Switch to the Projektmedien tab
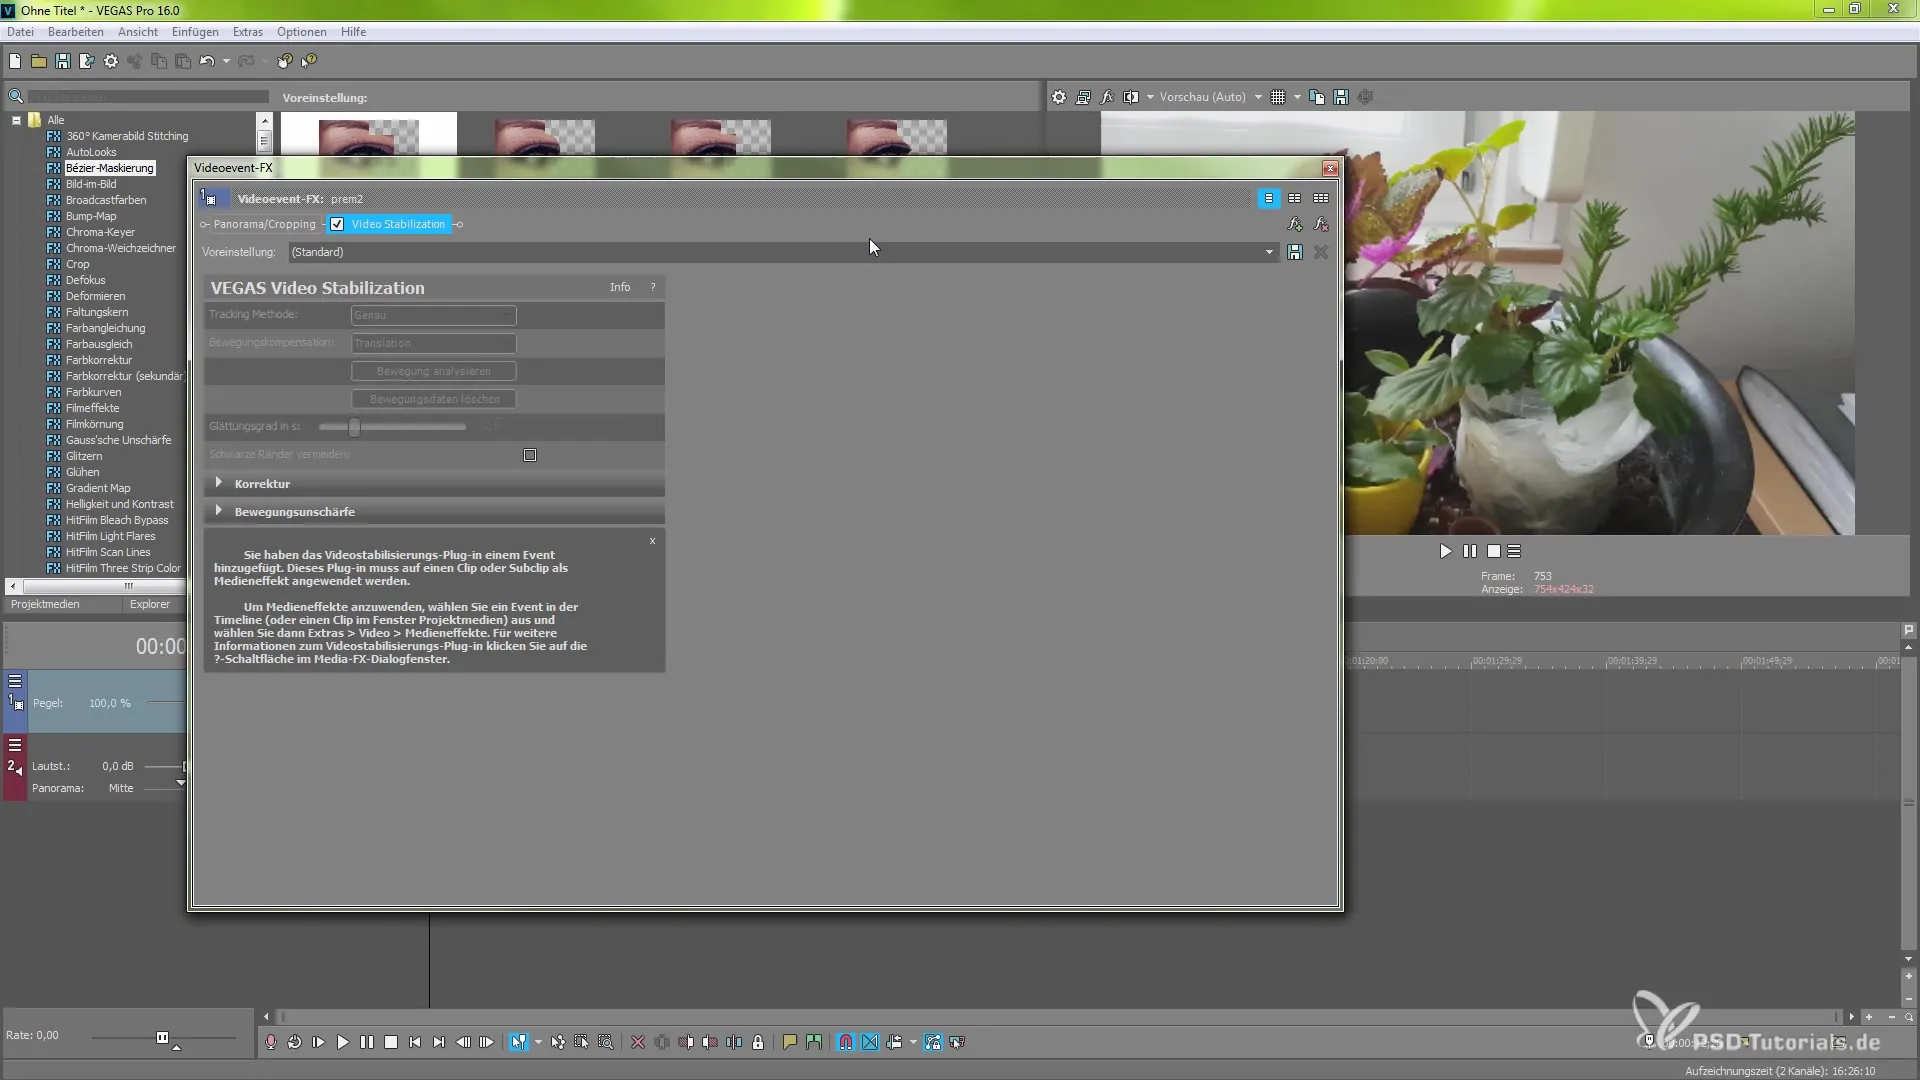 click(45, 604)
